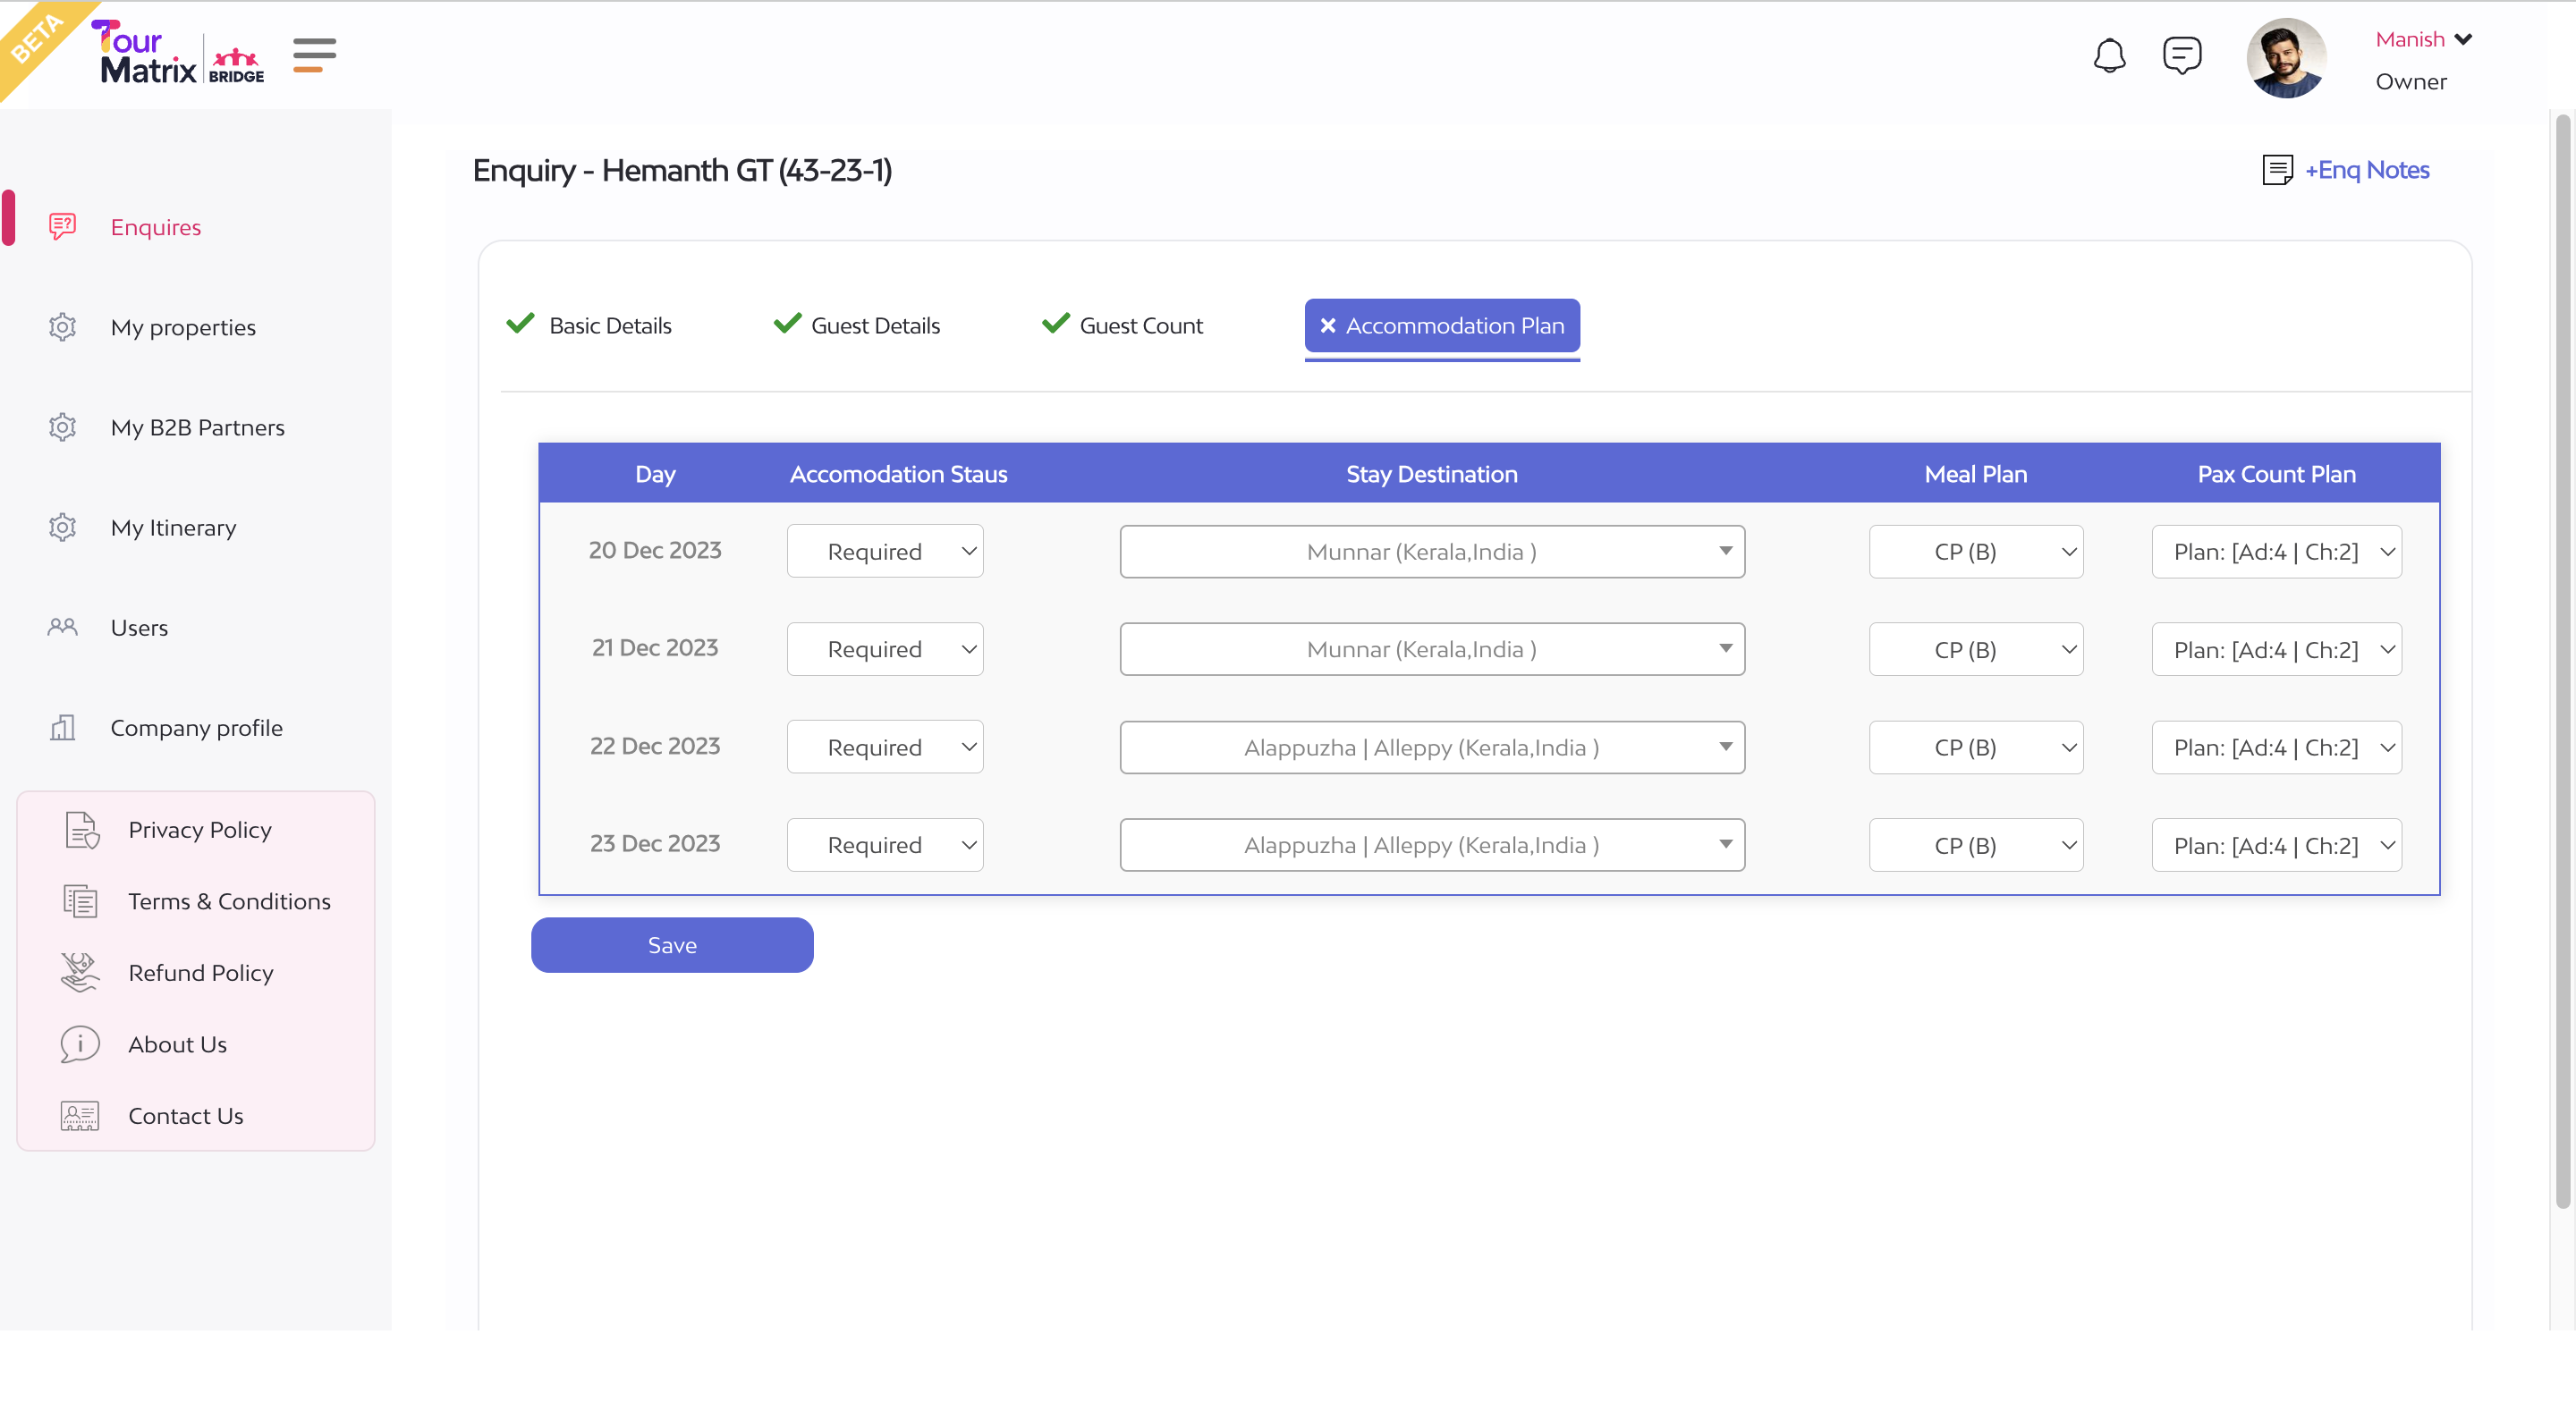This screenshot has height=1402, width=2576.
Task: Click the Manish profile photo
Action: point(2286,58)
